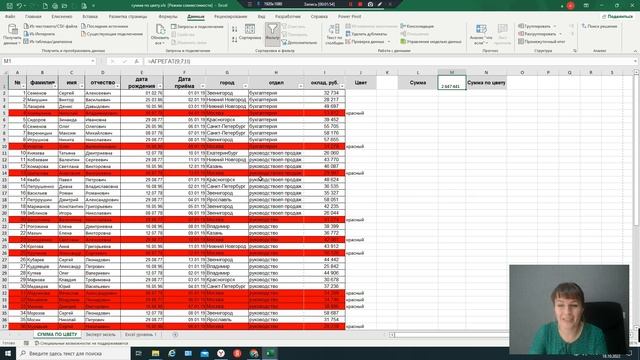
Task: Open Разгруппировать dropdown arrow
Action: (x=560, y=34)
